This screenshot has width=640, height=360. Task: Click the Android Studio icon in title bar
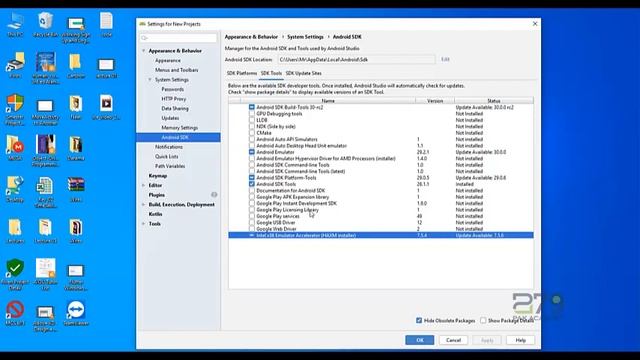(142, 24)
